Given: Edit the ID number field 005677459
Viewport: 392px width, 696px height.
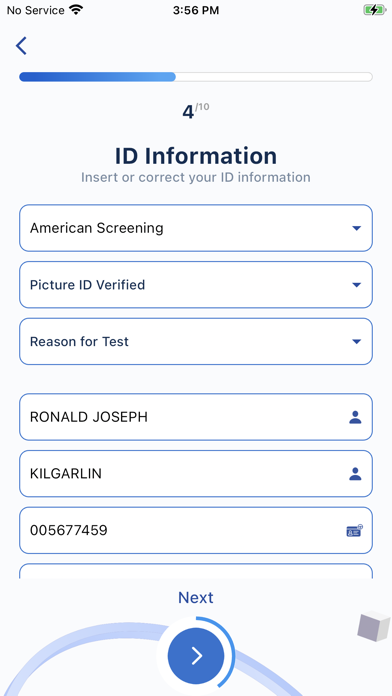Looking at the screenshot, I should 196,530.
